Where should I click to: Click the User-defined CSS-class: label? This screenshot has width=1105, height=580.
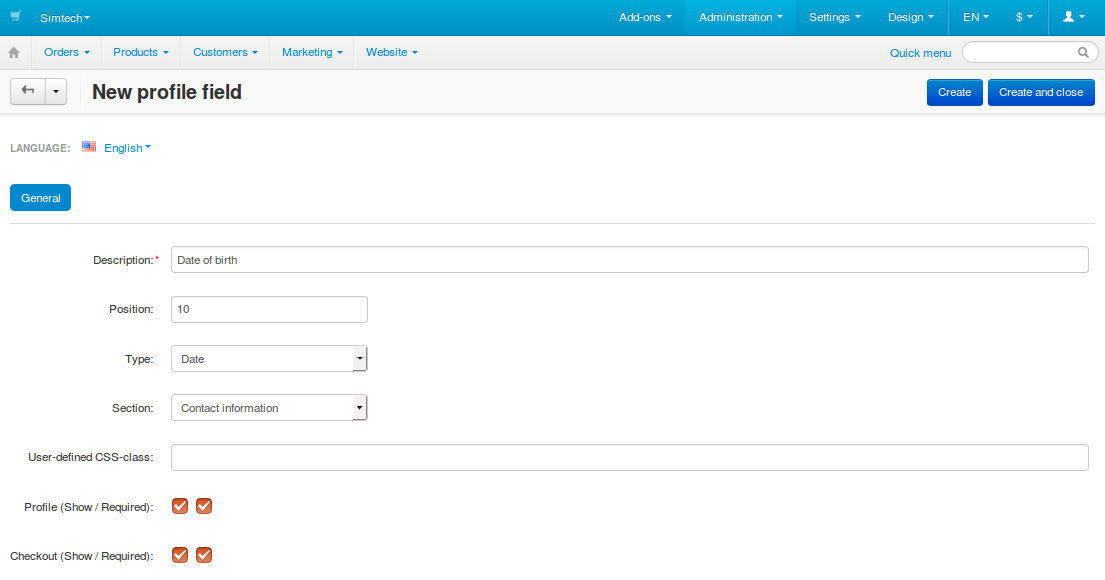click(x=91, y=457)
